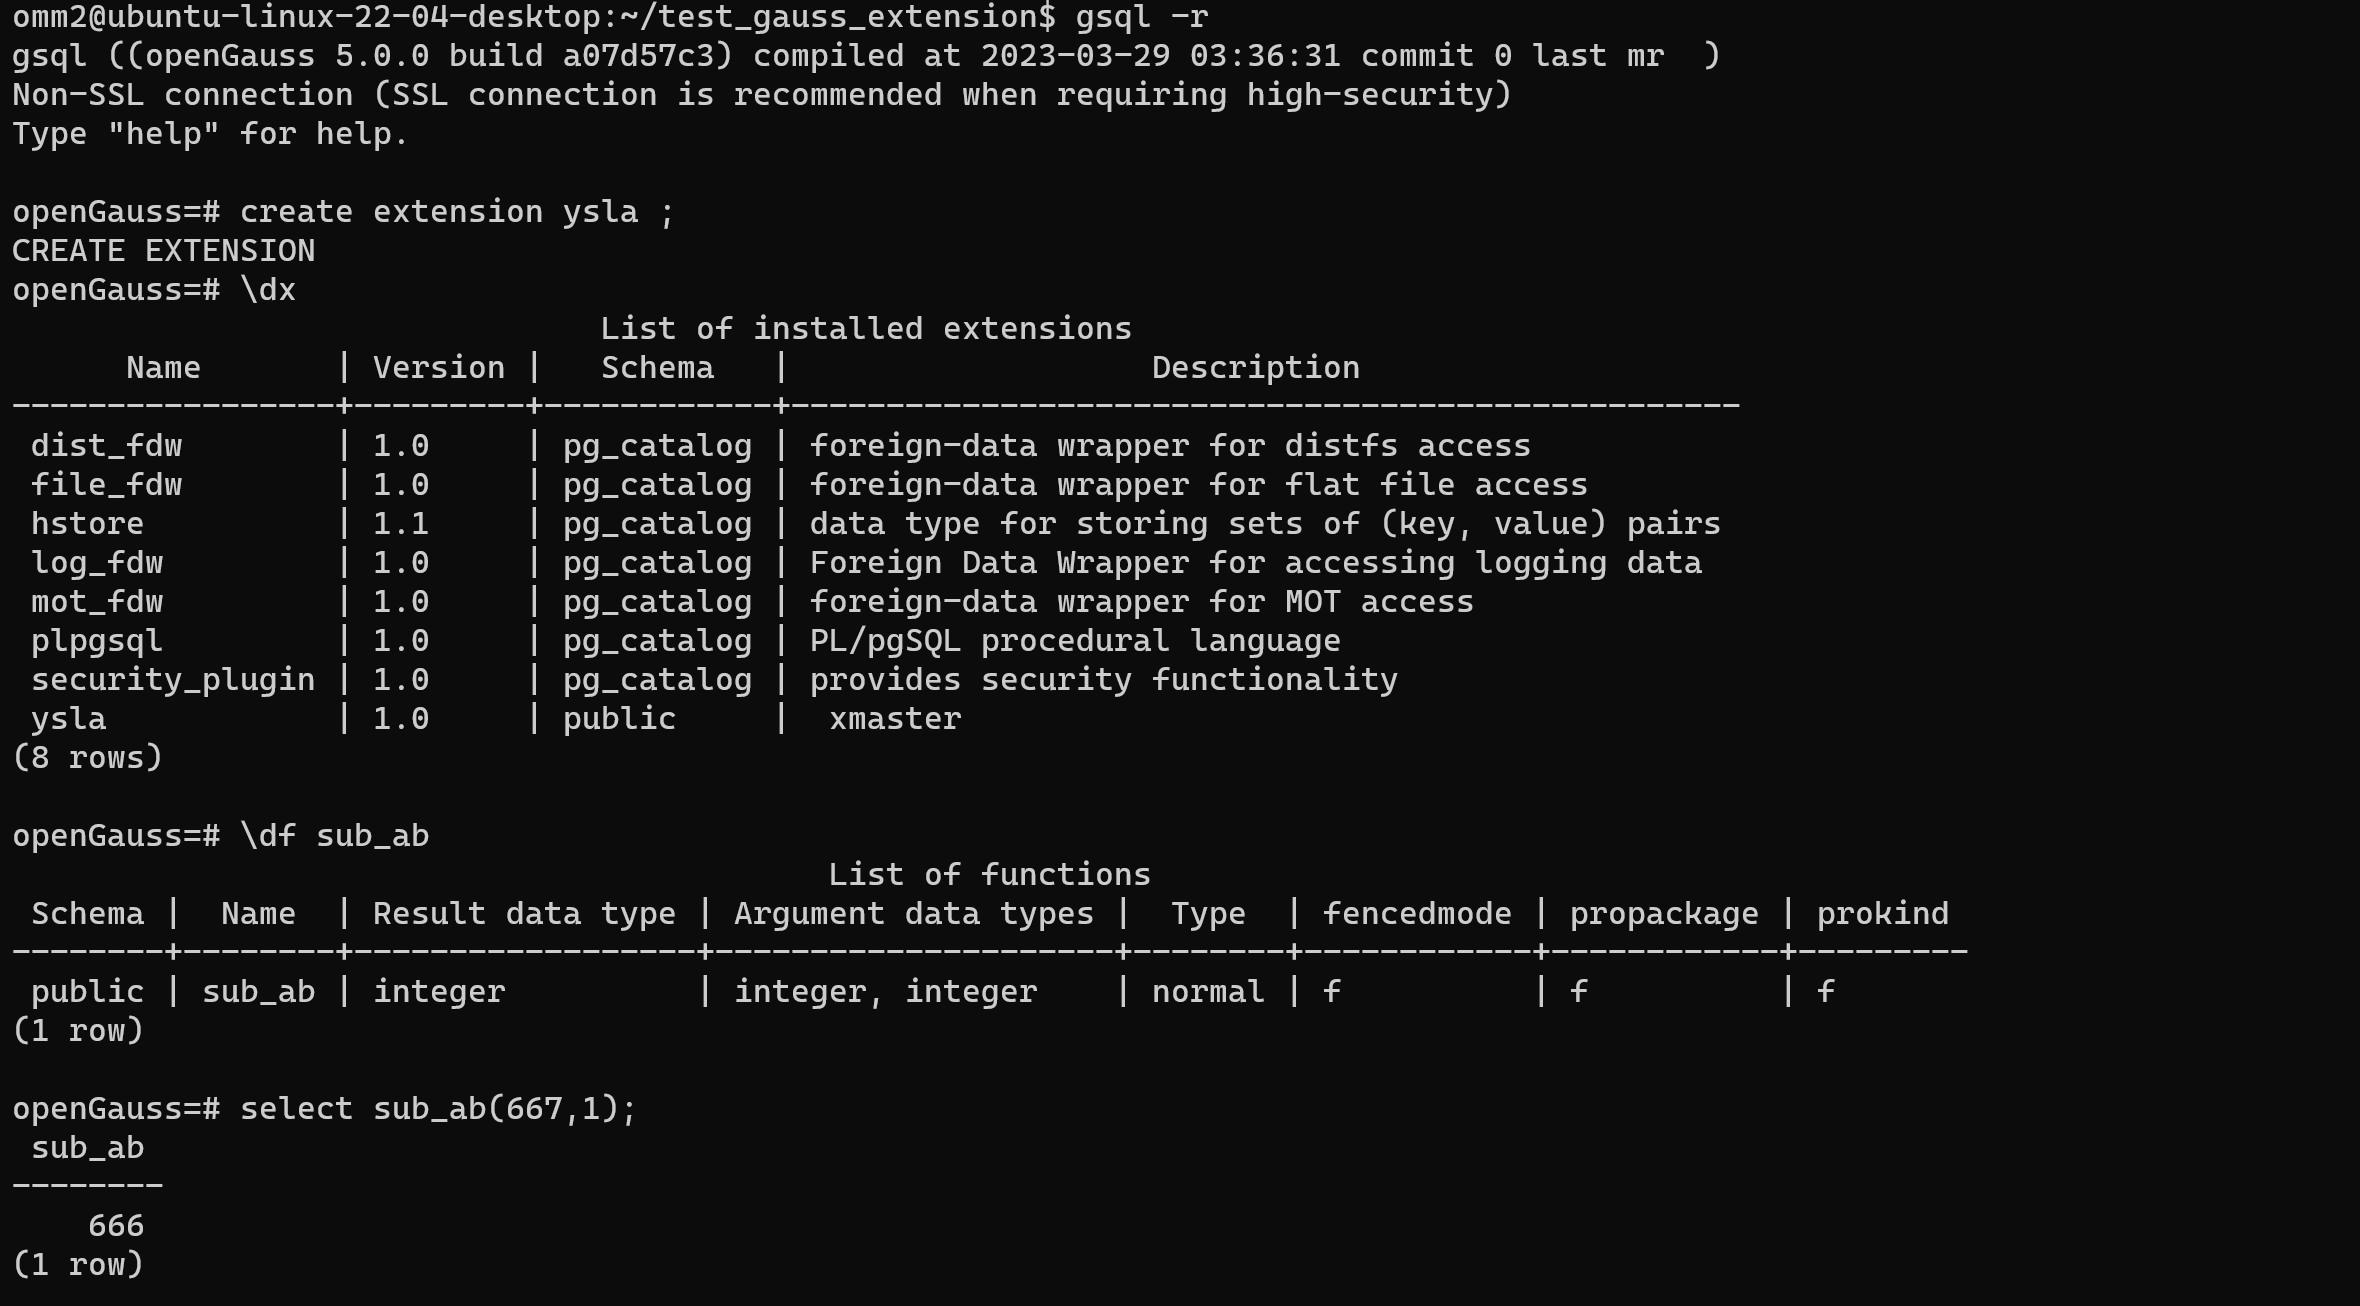Click the Description column header
This screenshot has height=1306, width=2360.
coord(1255,368)
